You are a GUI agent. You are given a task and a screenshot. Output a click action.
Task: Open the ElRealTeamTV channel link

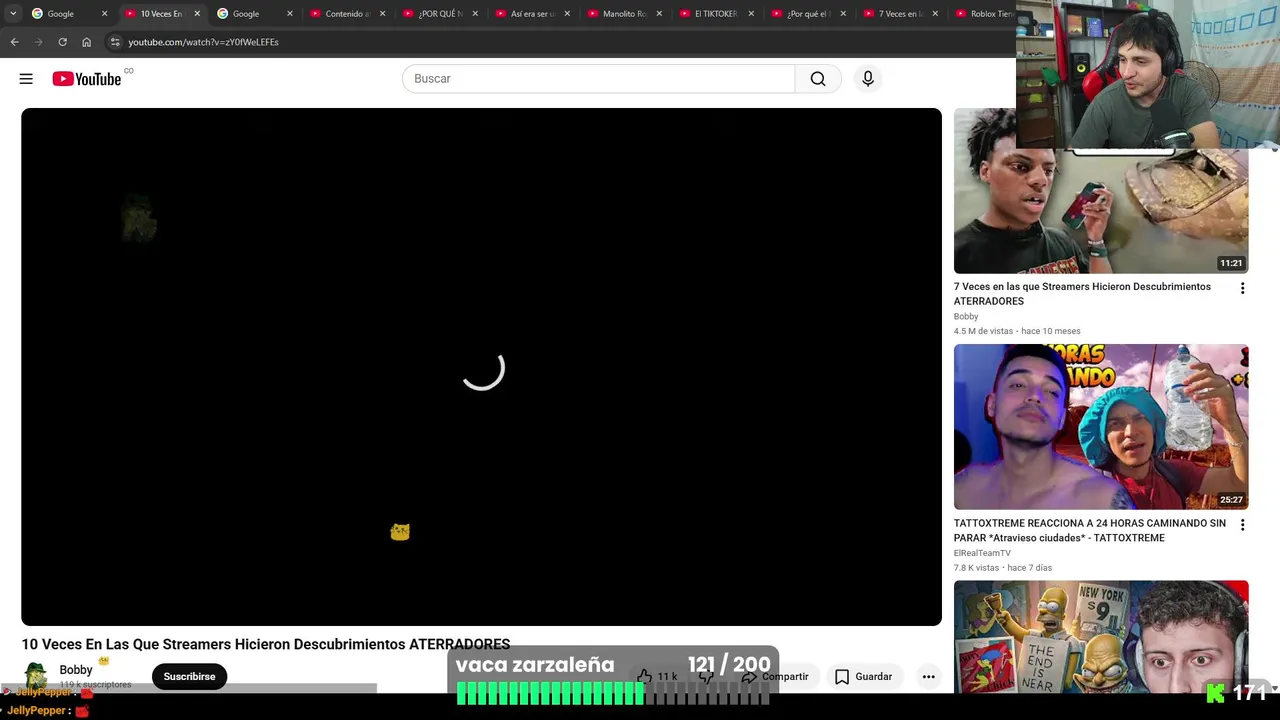click(x=982, y=553)
